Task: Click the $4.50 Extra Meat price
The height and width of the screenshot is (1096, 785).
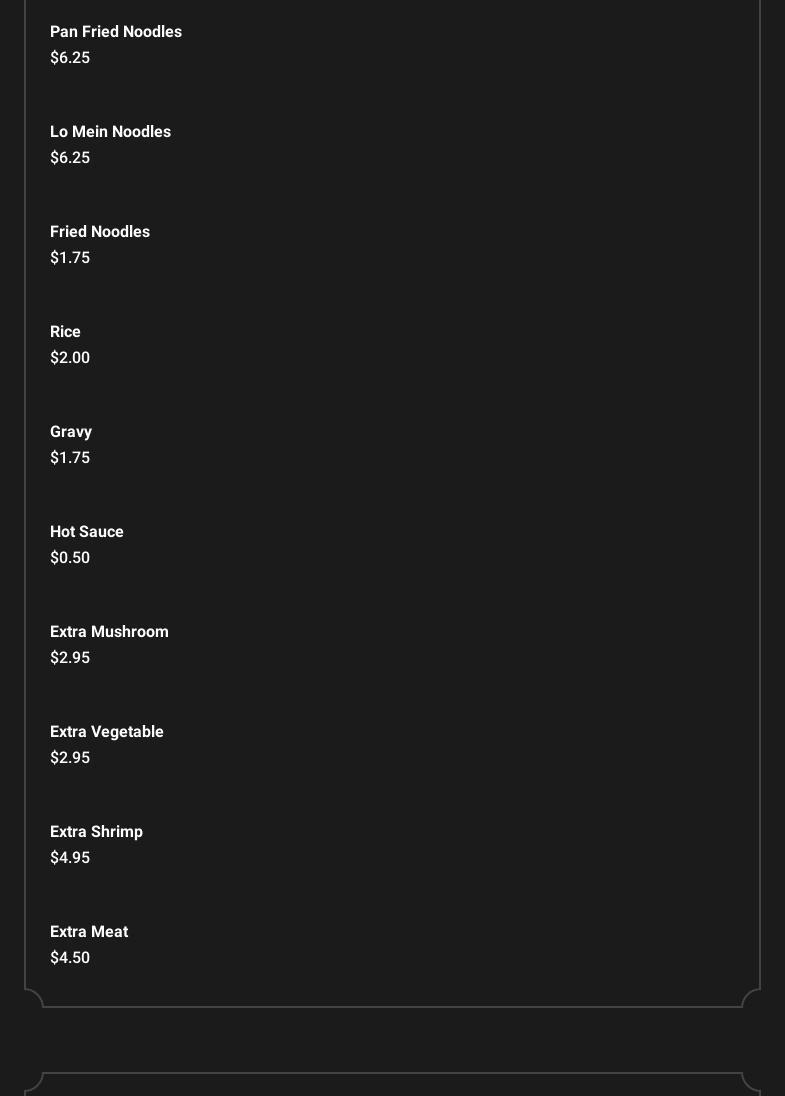Action: click(70, 958)
